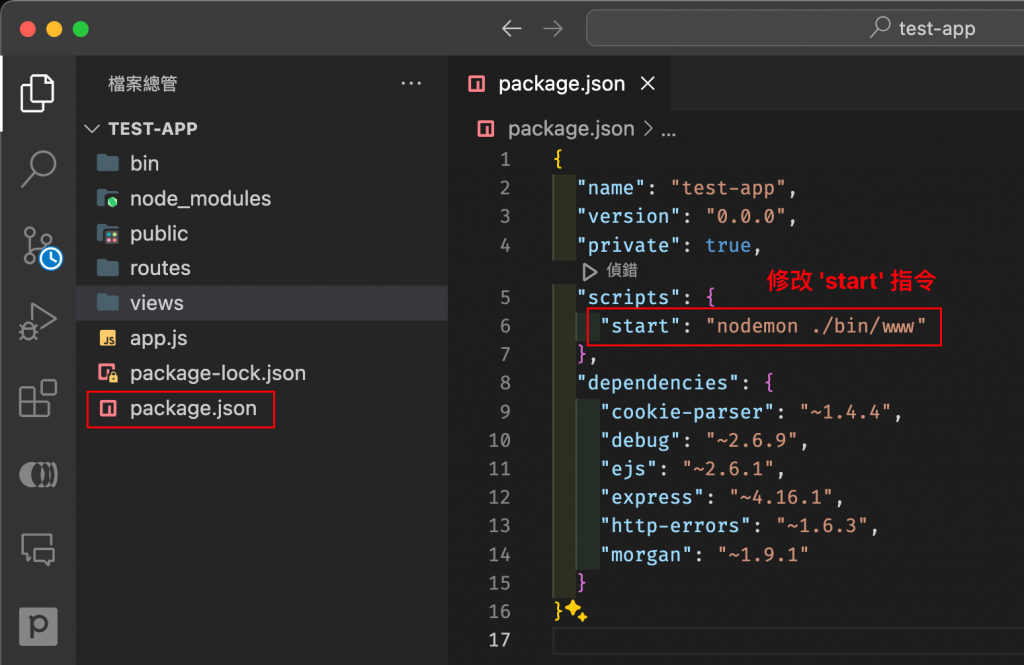
Task: Close the package.json tab
Action: coord(648,84)
